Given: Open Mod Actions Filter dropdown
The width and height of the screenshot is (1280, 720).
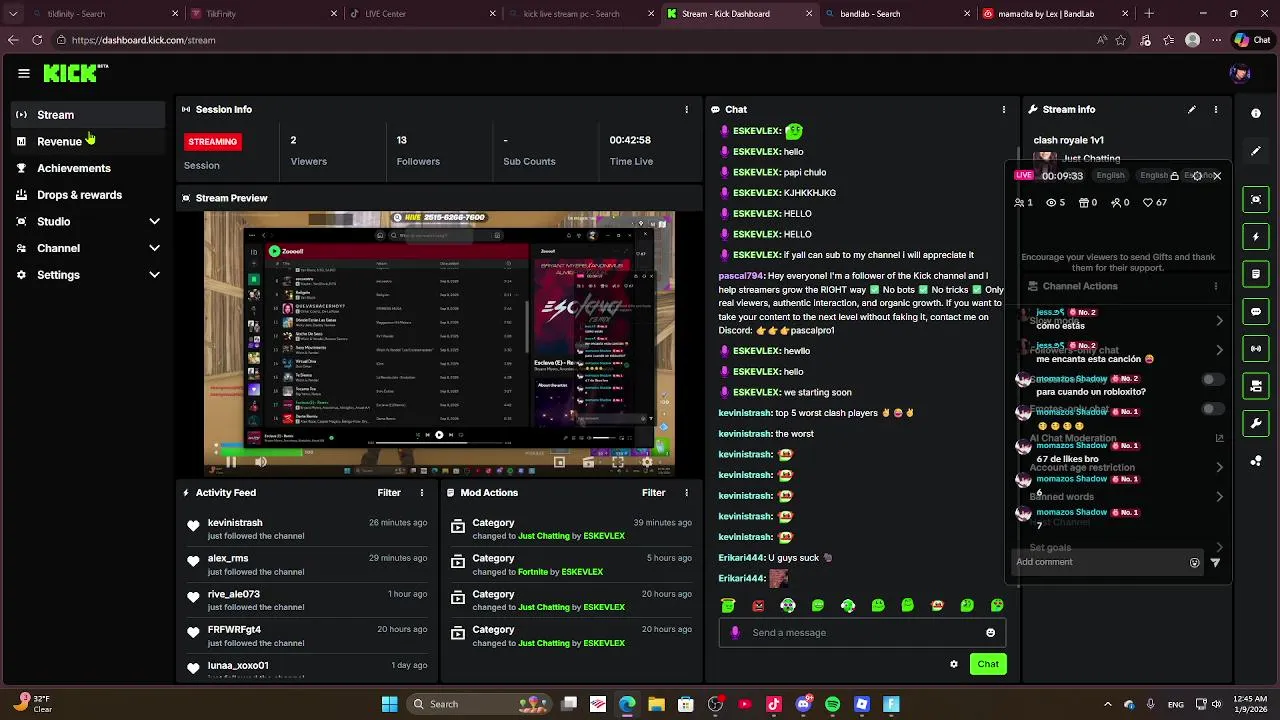Looking at the screenshot, I should click(653, 493).
